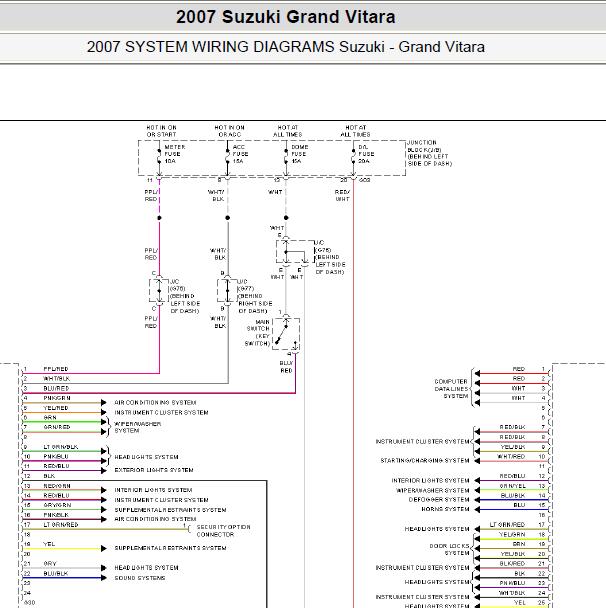Click the "WHT/RED" wire label on right connector
Image resolution: width=606 pixels, height=608 pixels.
pos(511,456)
